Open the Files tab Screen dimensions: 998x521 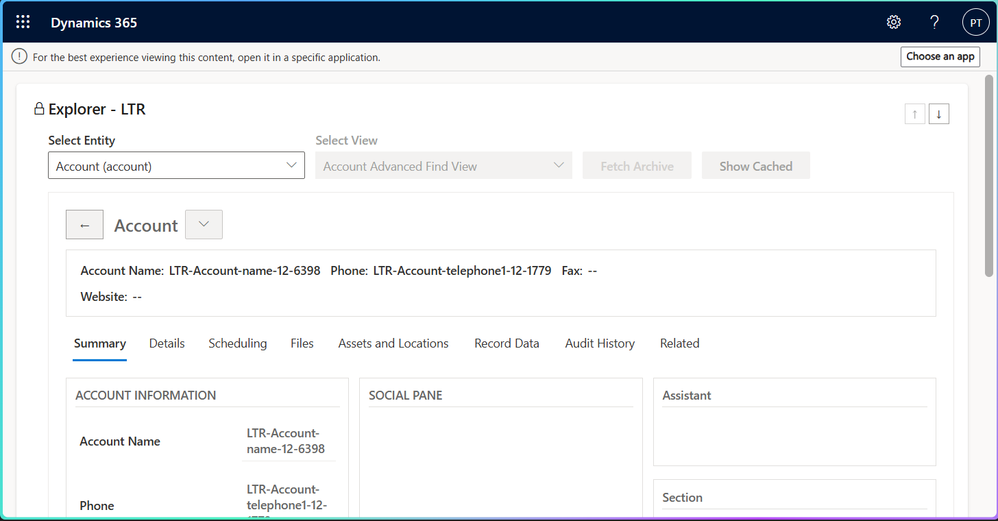302,344
